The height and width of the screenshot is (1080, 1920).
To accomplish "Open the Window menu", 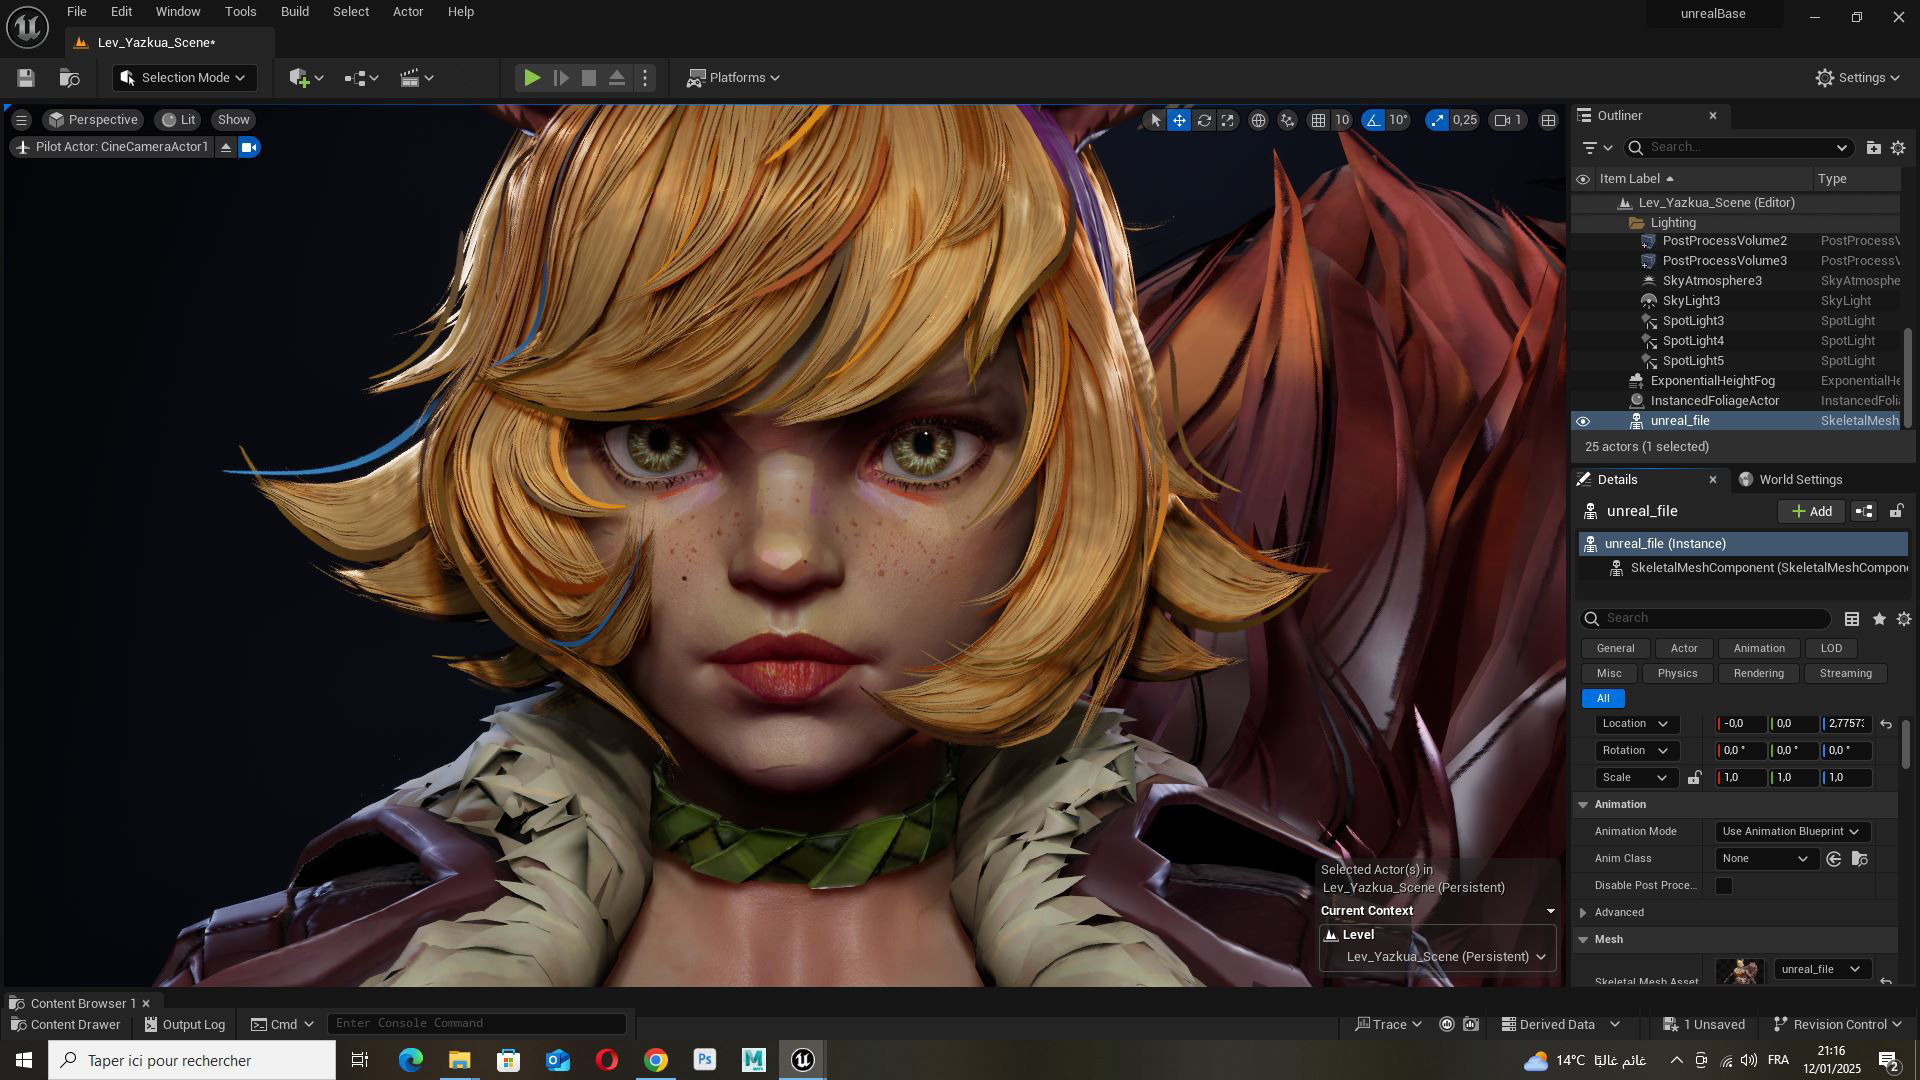I will pyautogui.click(x=178, y=12).
